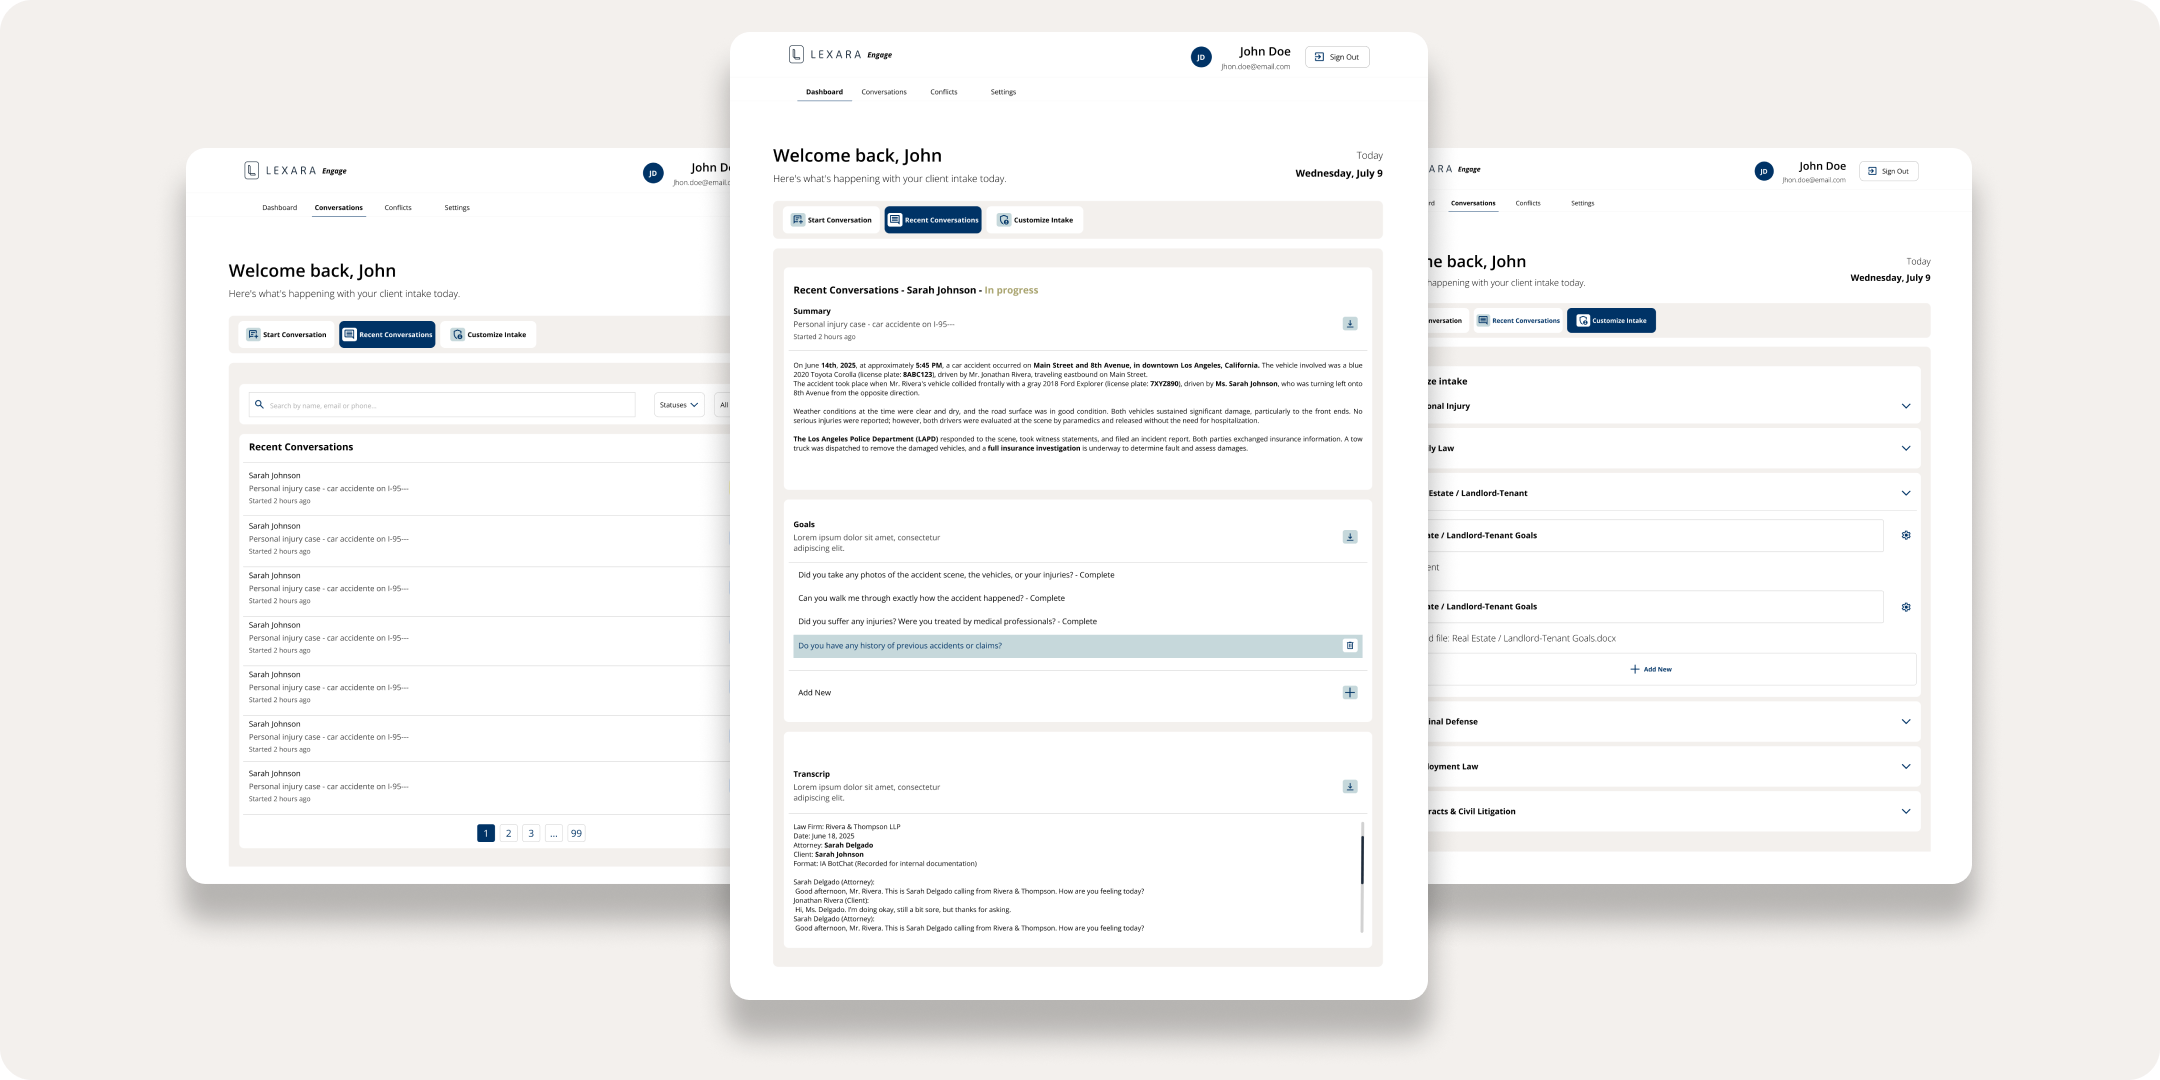Switch to Settings tab in center window

click(1003, 92)
